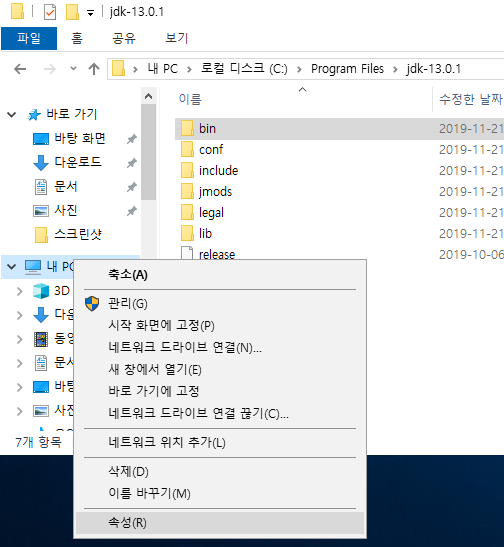Choose 축소(A) from the context menu
Screen dimensions: 504x547
220,275
